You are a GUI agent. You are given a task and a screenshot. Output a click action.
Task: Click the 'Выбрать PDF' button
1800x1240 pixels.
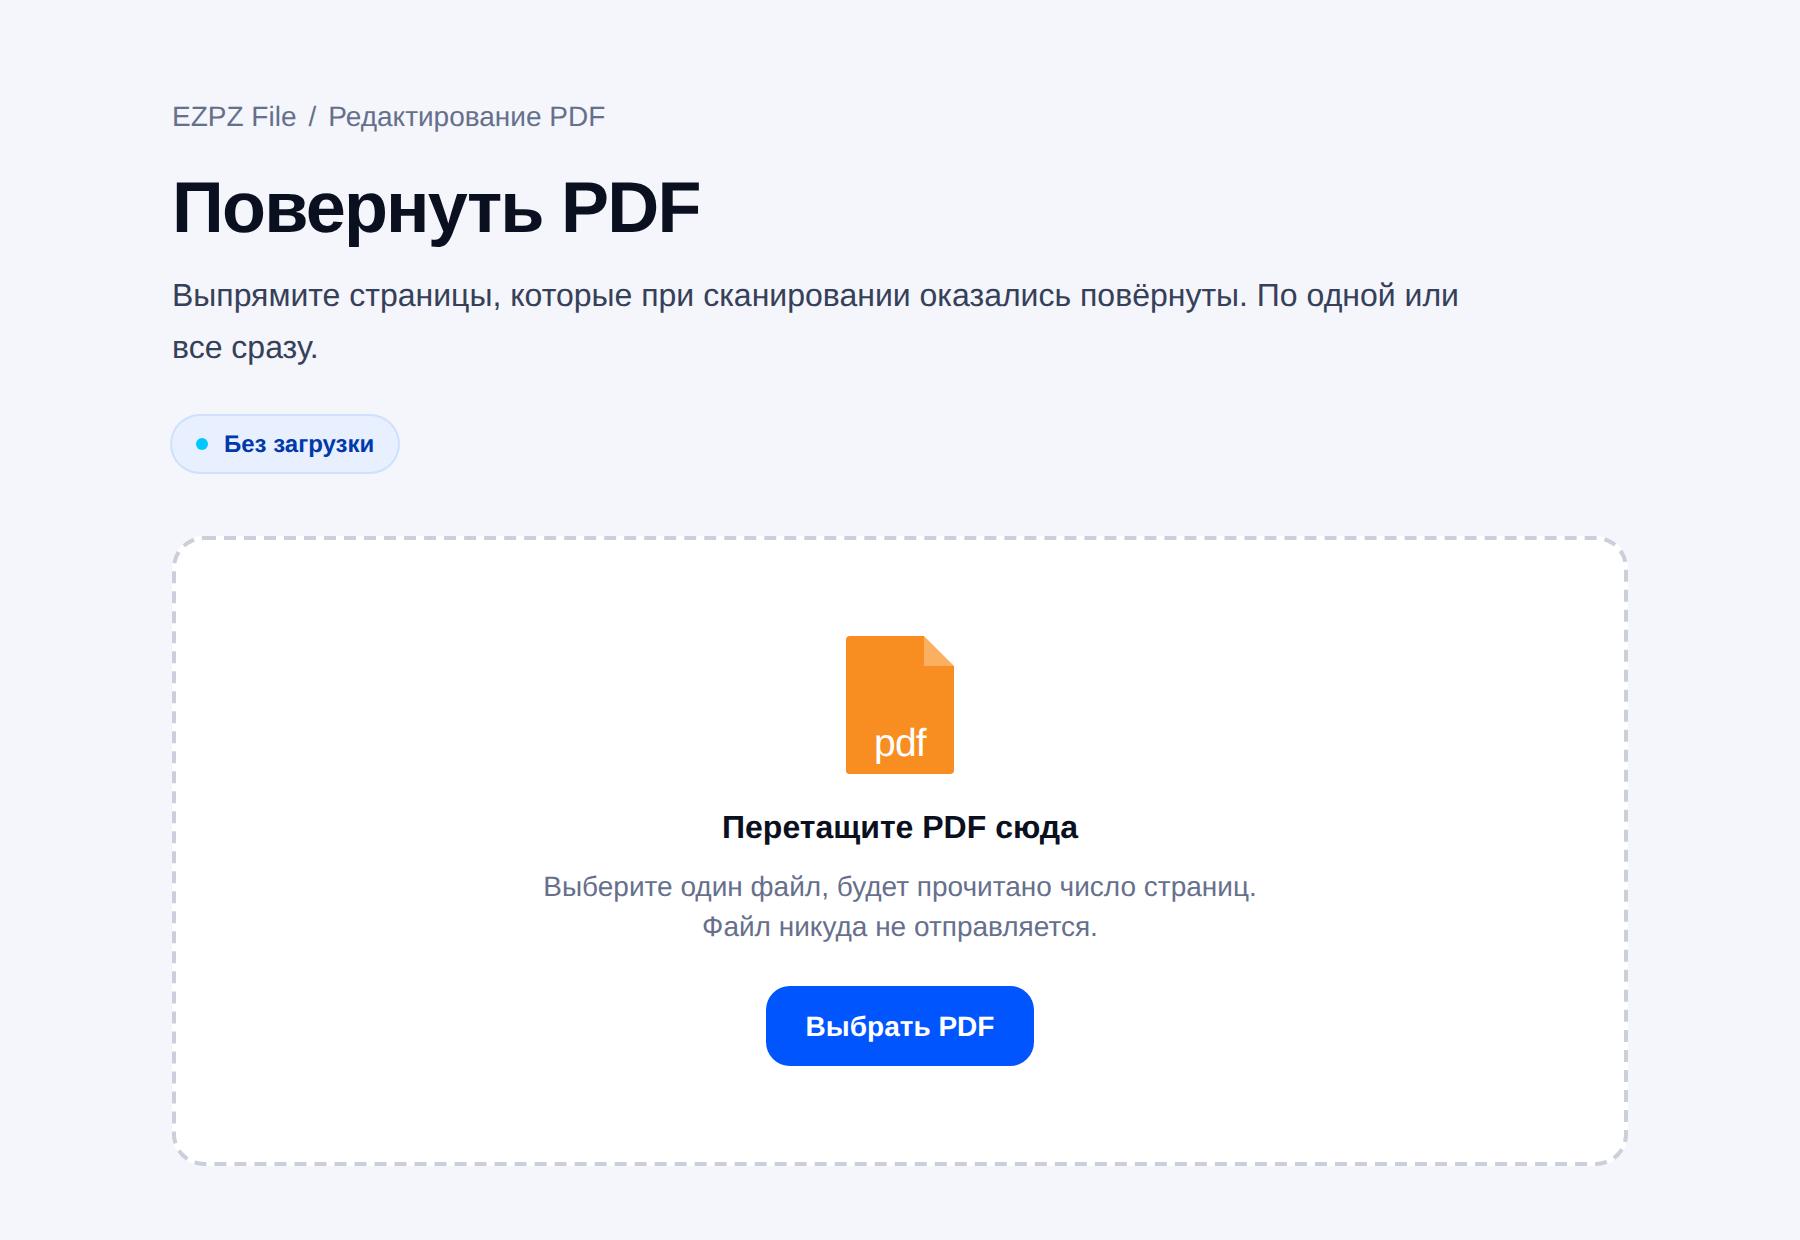pos(900,1026)
